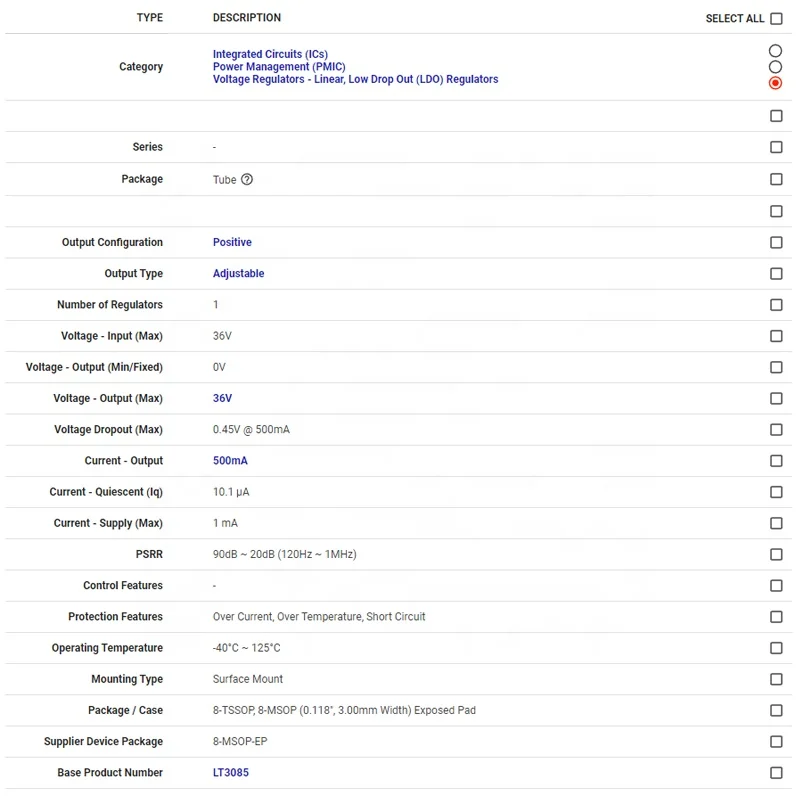Viewport: 800px width, 800px height.
Task: Tick the Package Tube row checkbox
Action: (776, 180)
